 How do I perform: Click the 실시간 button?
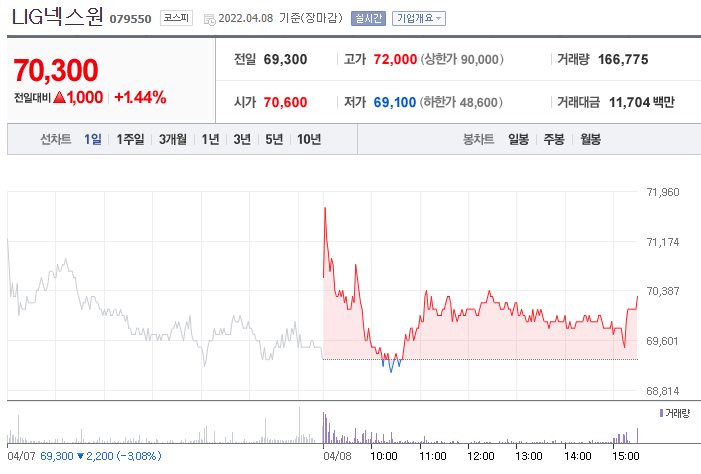point(368,18)
